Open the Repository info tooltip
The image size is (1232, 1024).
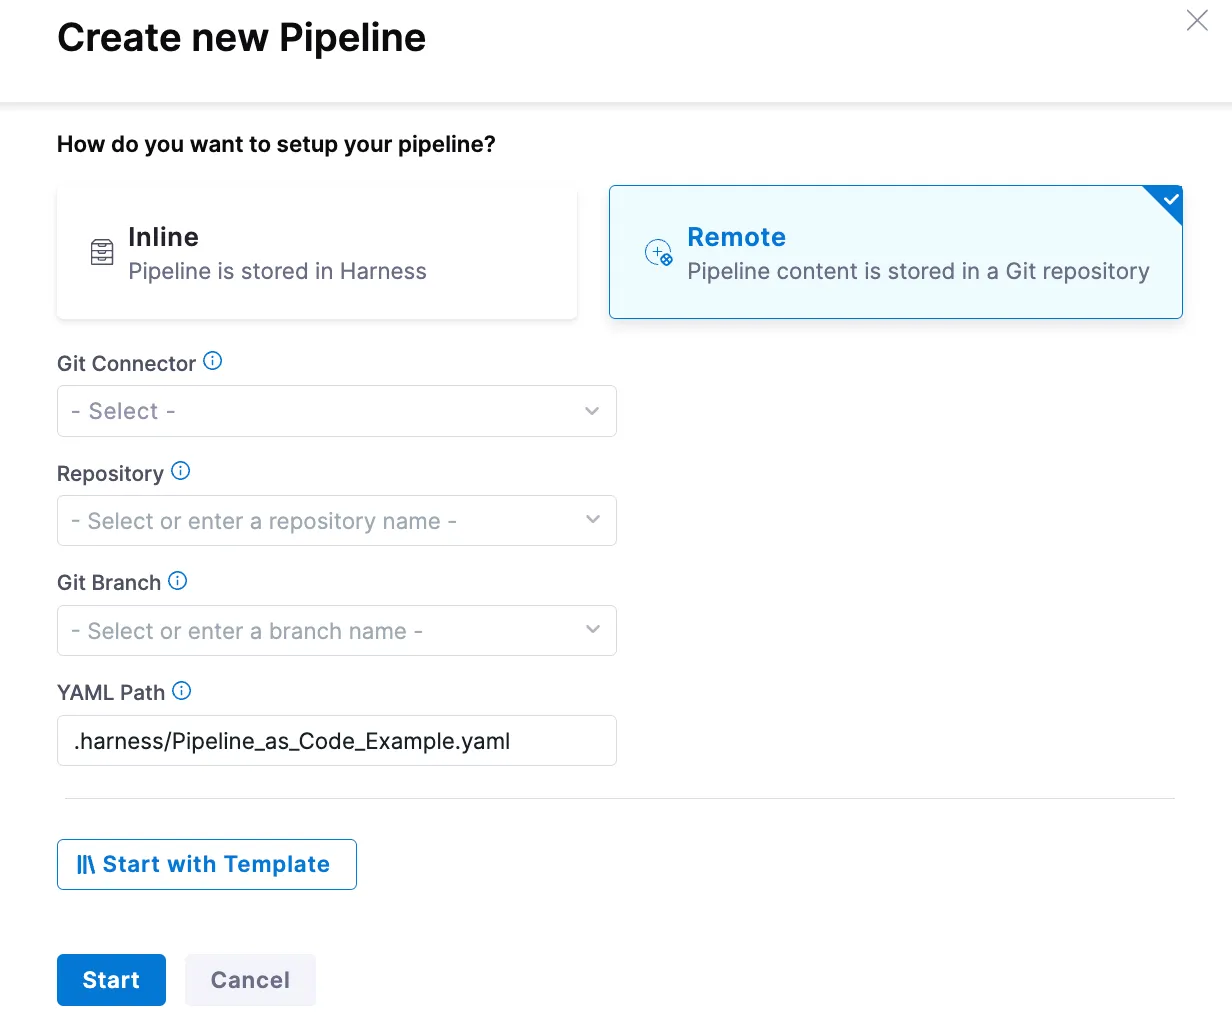click(x=180, y=471)
